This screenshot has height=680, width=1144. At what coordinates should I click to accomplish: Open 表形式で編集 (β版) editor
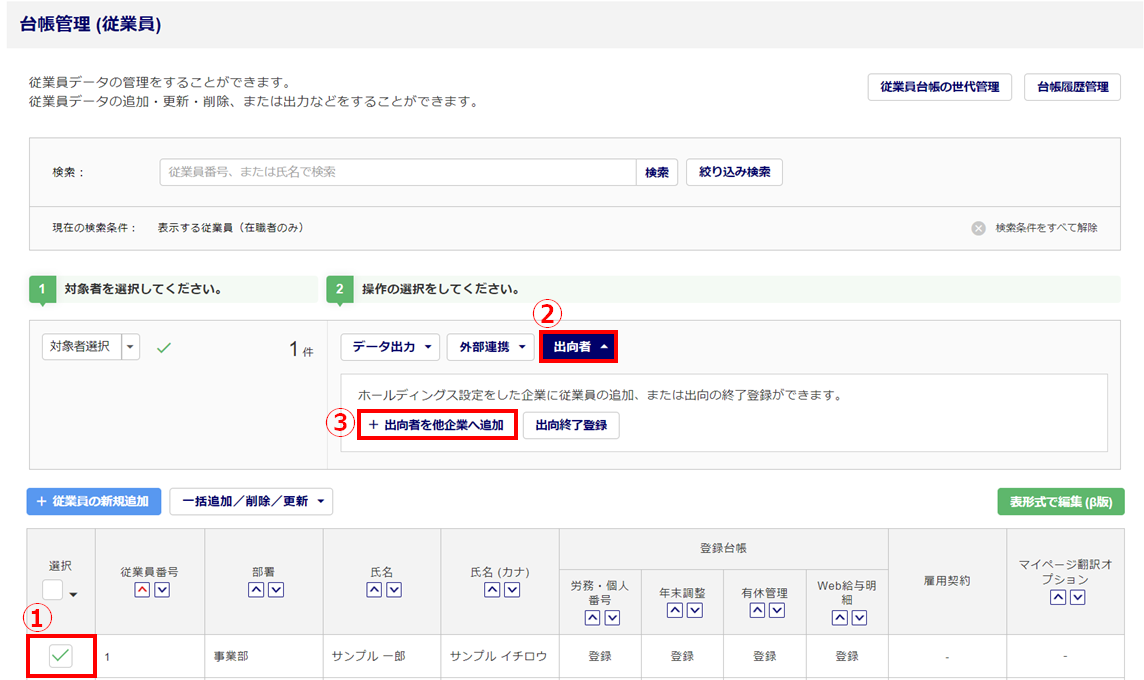1060,501
